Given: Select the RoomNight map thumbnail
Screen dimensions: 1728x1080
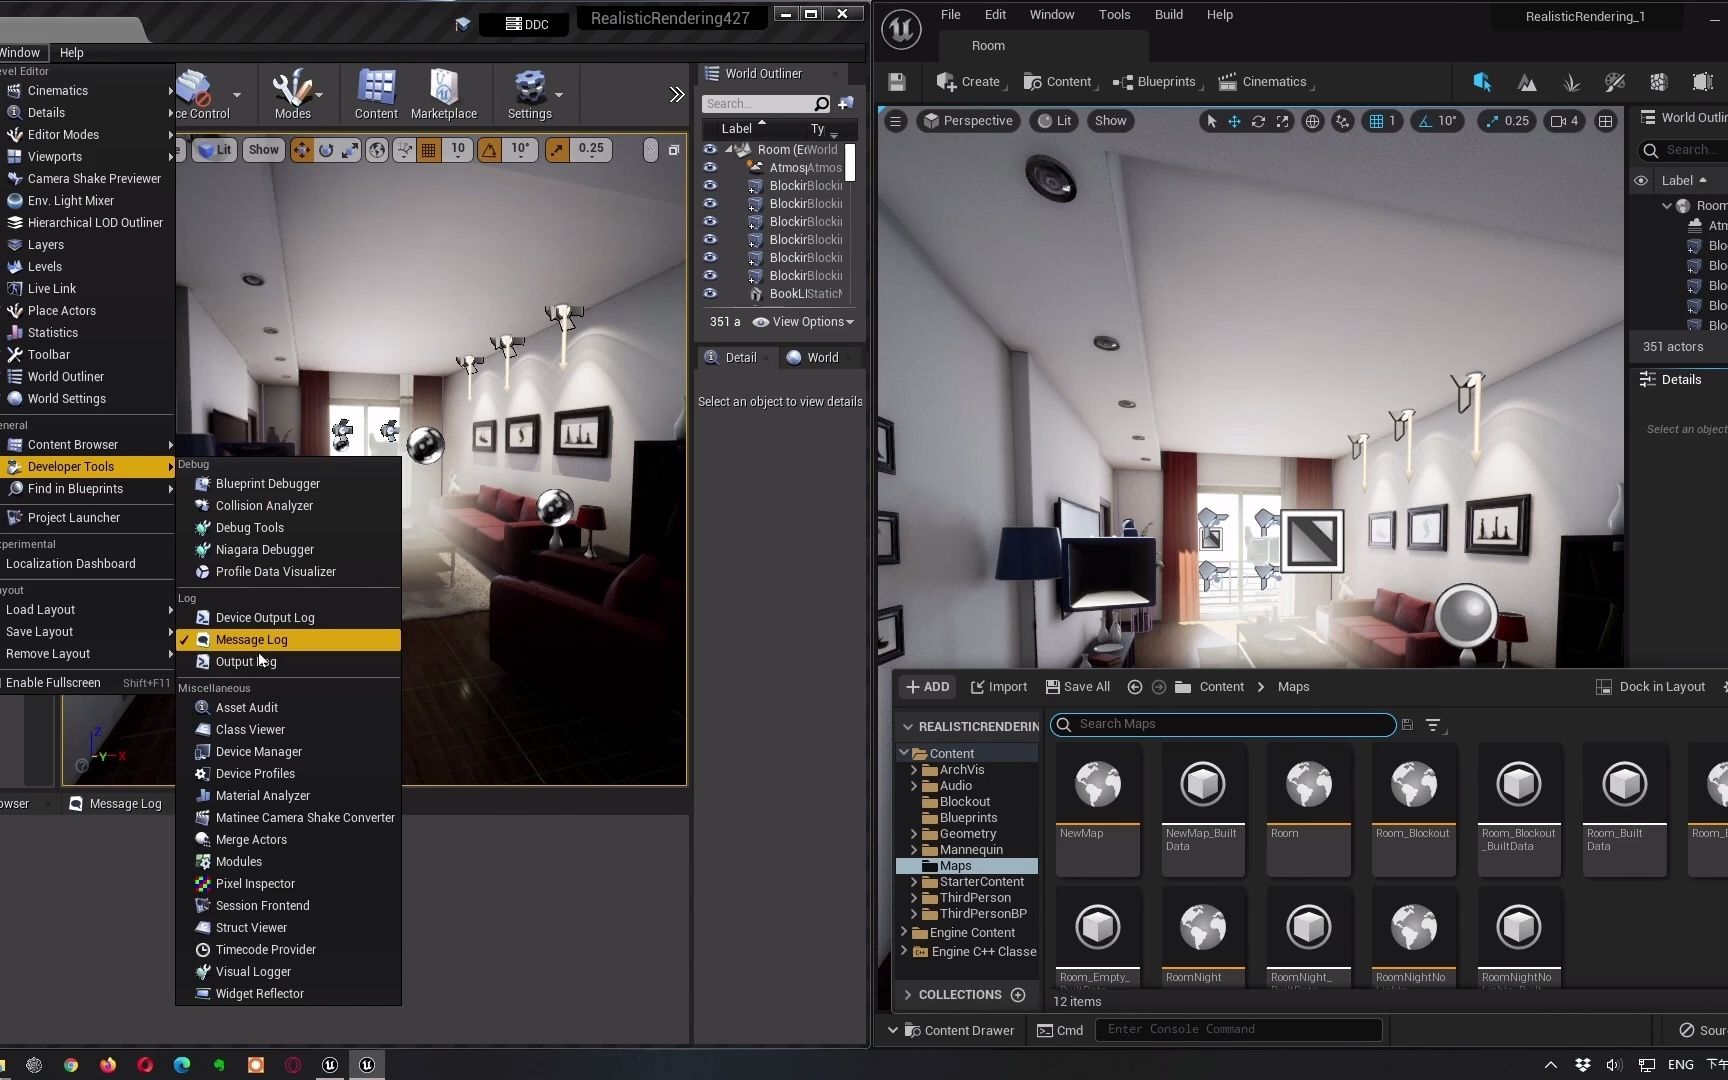Looking at the screenshot, I should coord(1203,938).
